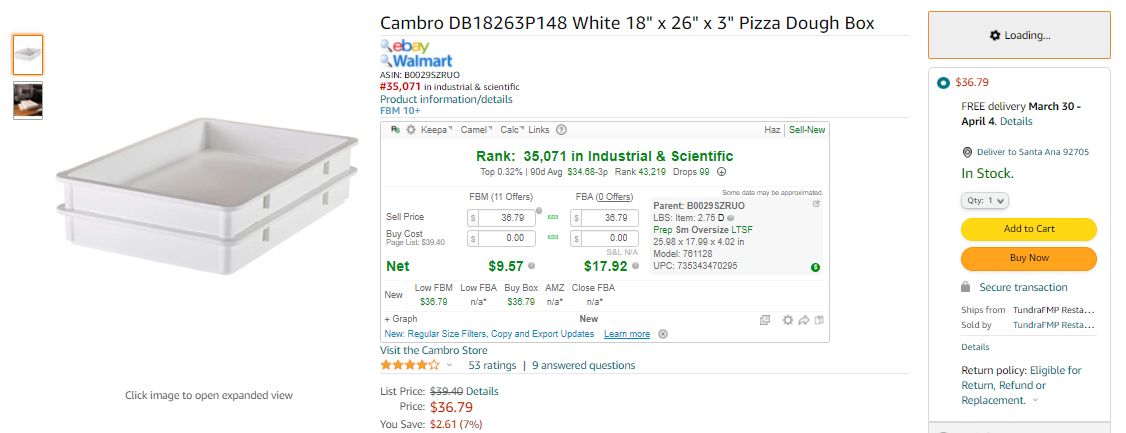Toggle the green sync between Sell Price fields
1126x433 pixels.
pyautogui.click(x=553, y=218)
